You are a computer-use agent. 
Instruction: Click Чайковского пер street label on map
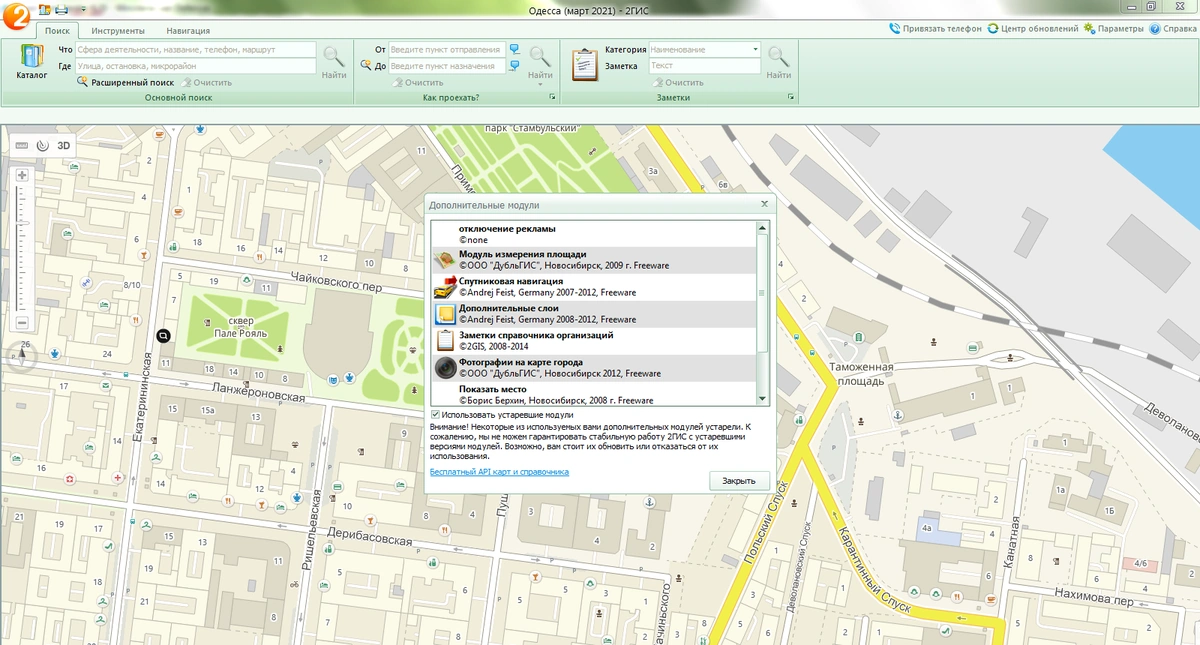[x=335, y=279]
